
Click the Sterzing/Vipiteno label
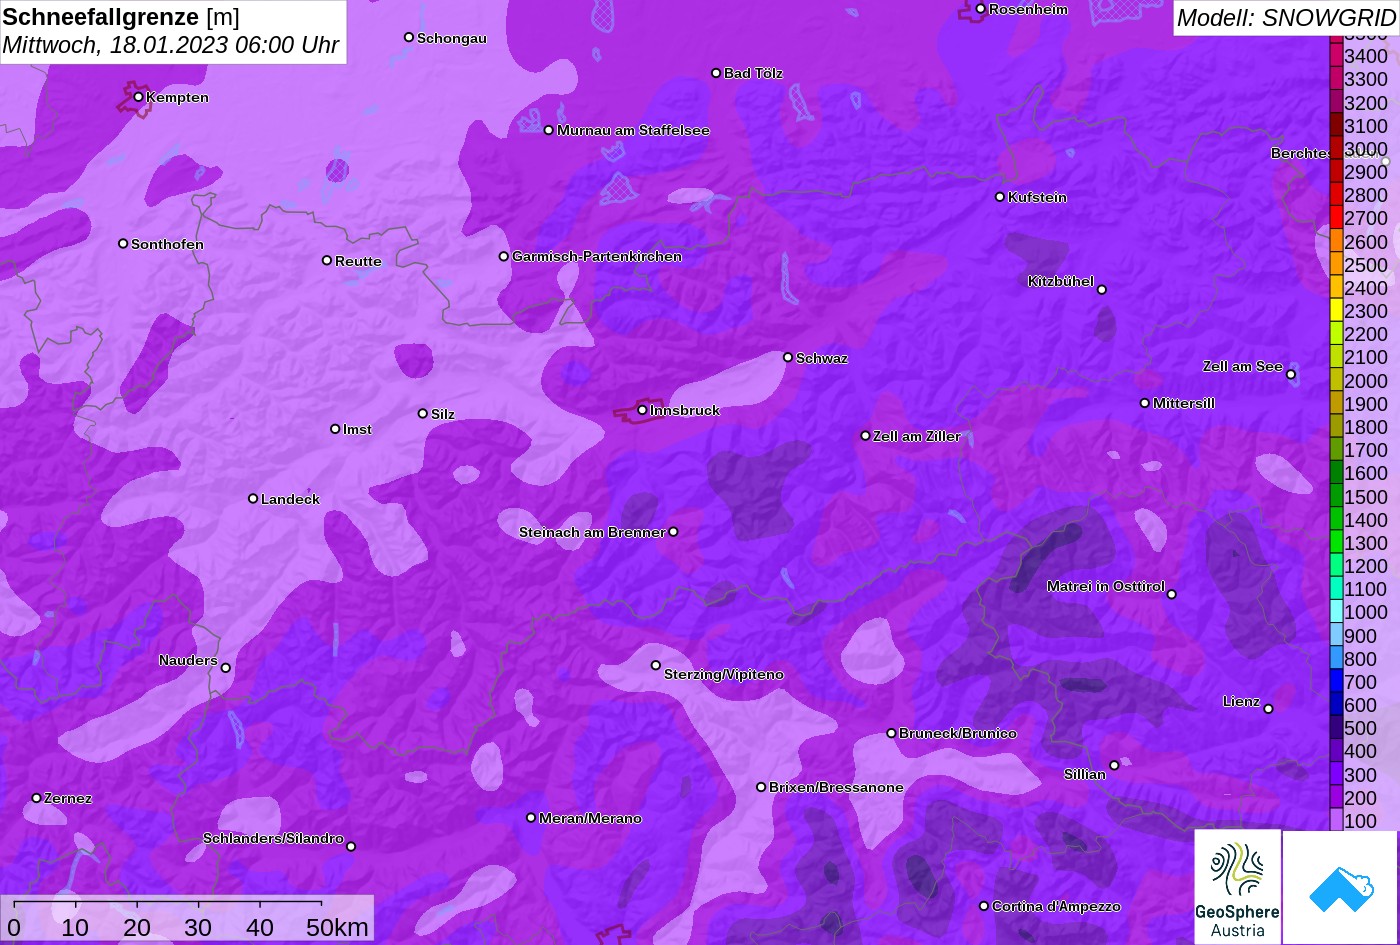[x=724, y=674]
